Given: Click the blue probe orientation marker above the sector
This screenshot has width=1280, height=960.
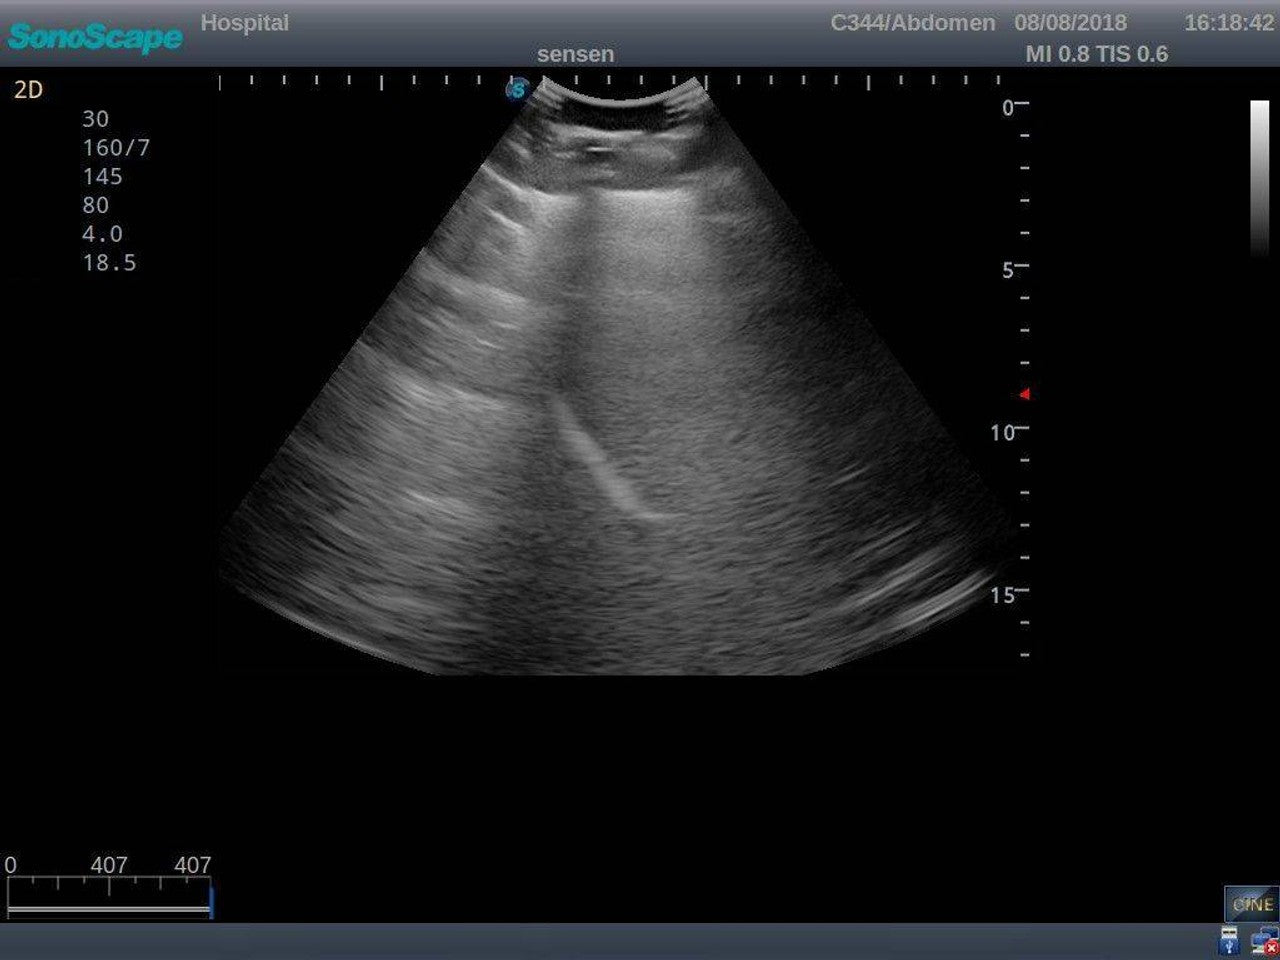Looking at the screenshot, I should pos(516,92).
